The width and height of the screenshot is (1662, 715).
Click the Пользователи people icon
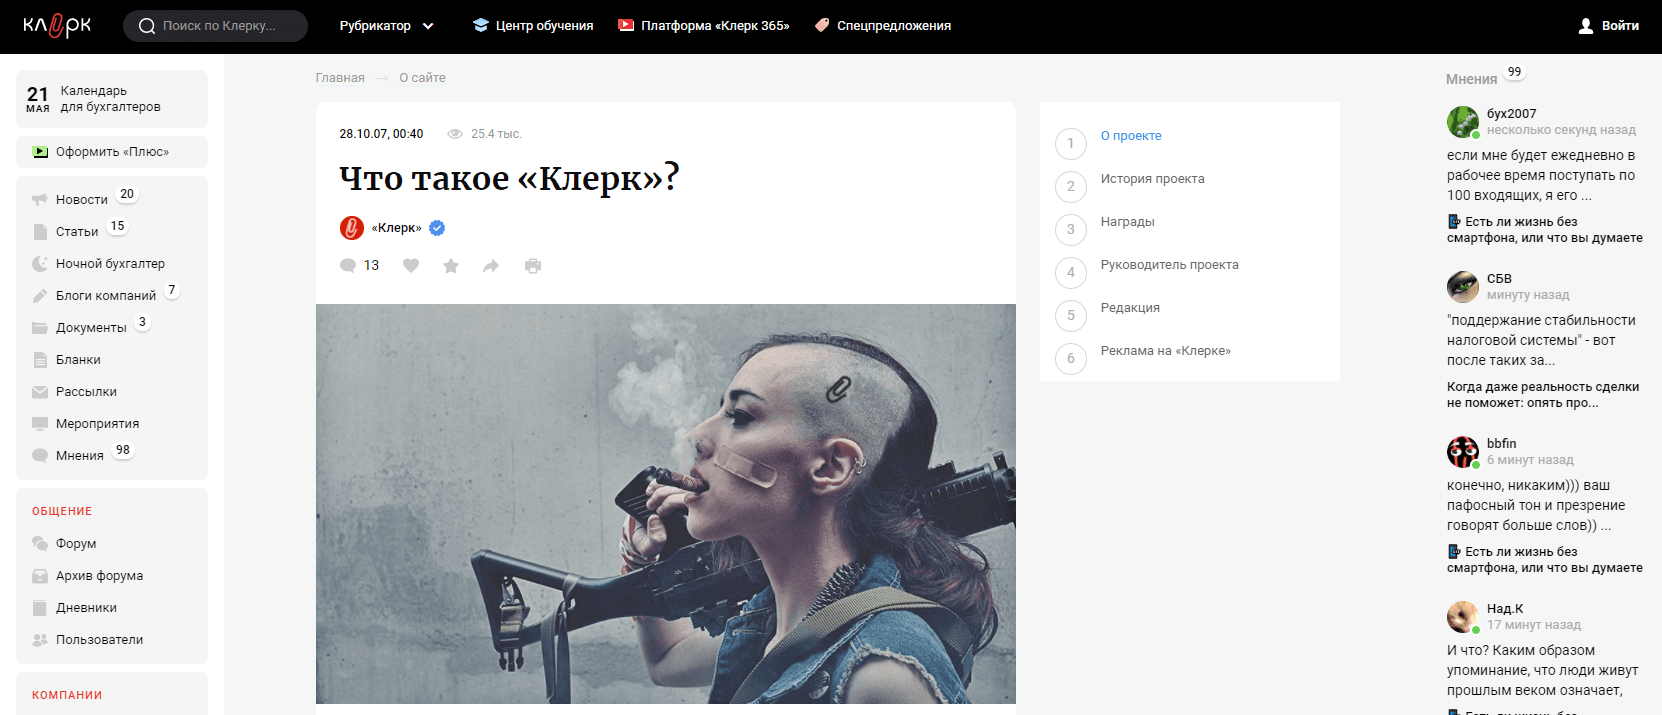[x=40, y=639]
